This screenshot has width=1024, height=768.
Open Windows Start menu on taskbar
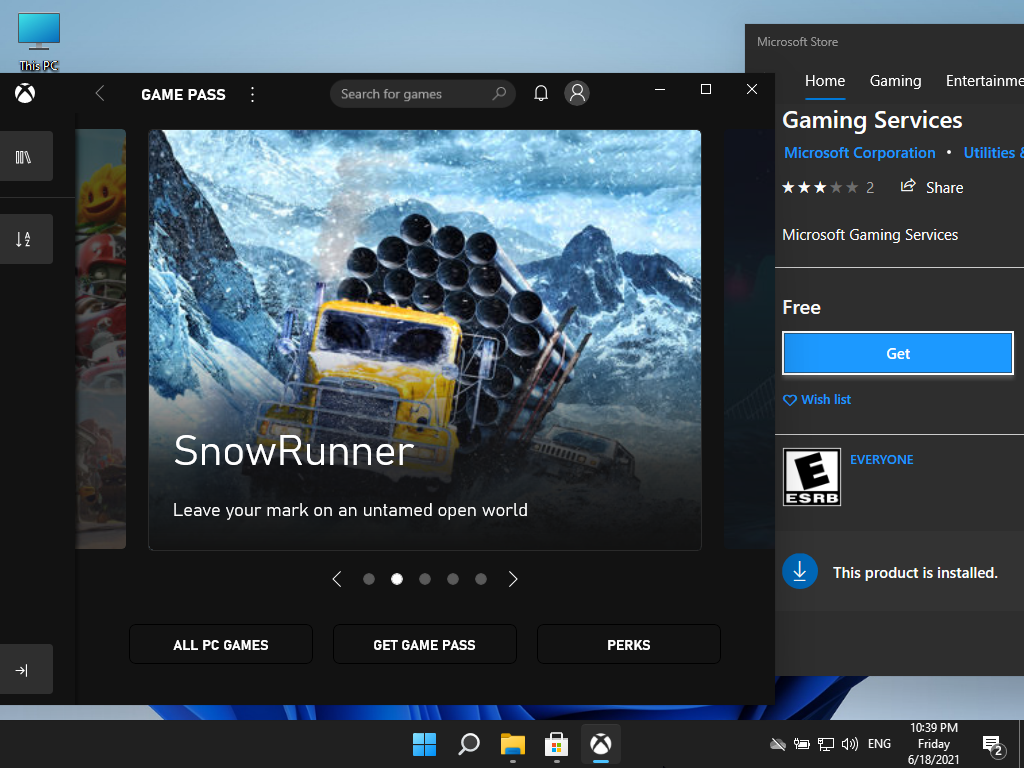click(424, 744)
